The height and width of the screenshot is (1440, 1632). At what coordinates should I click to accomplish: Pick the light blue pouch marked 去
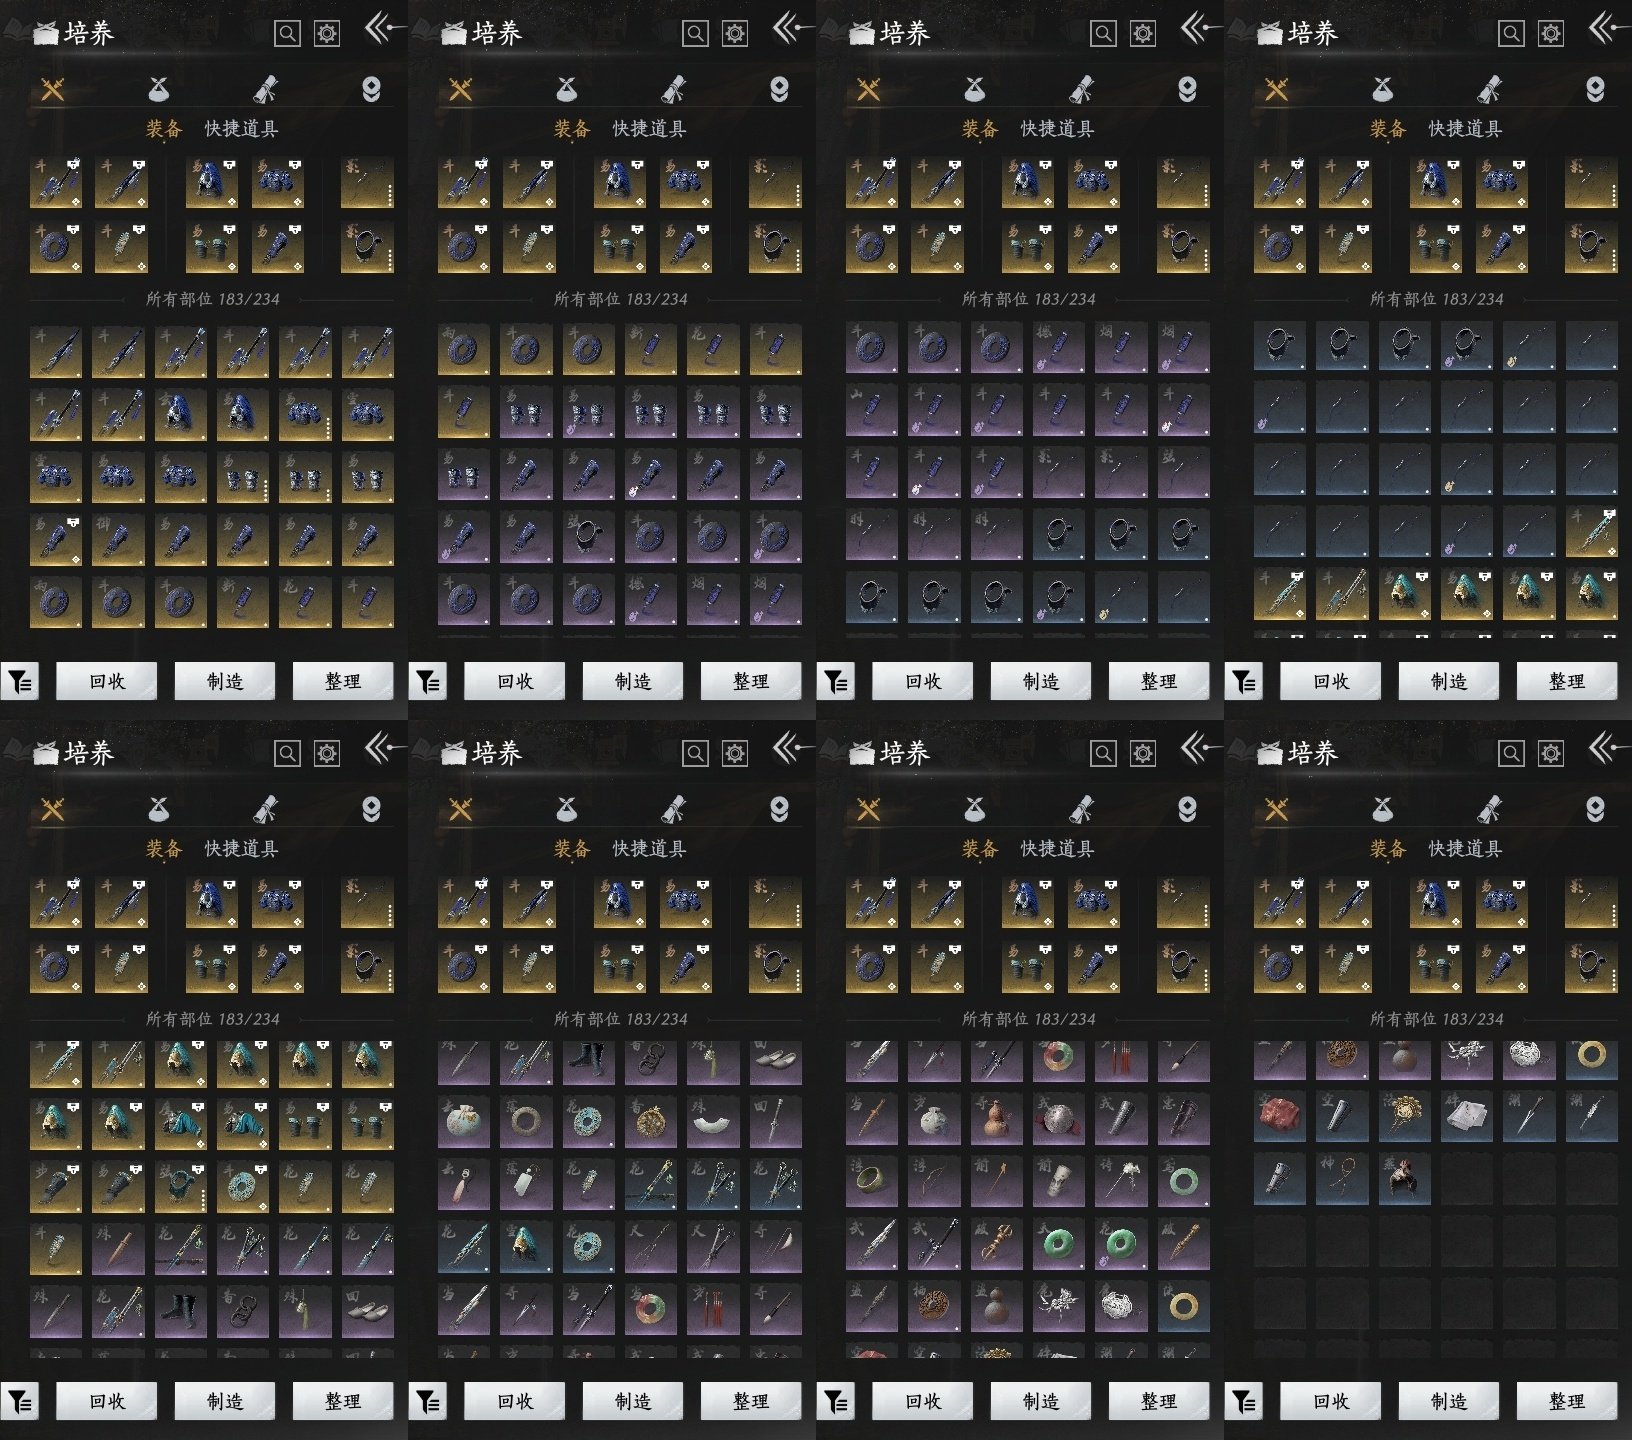465,1122
